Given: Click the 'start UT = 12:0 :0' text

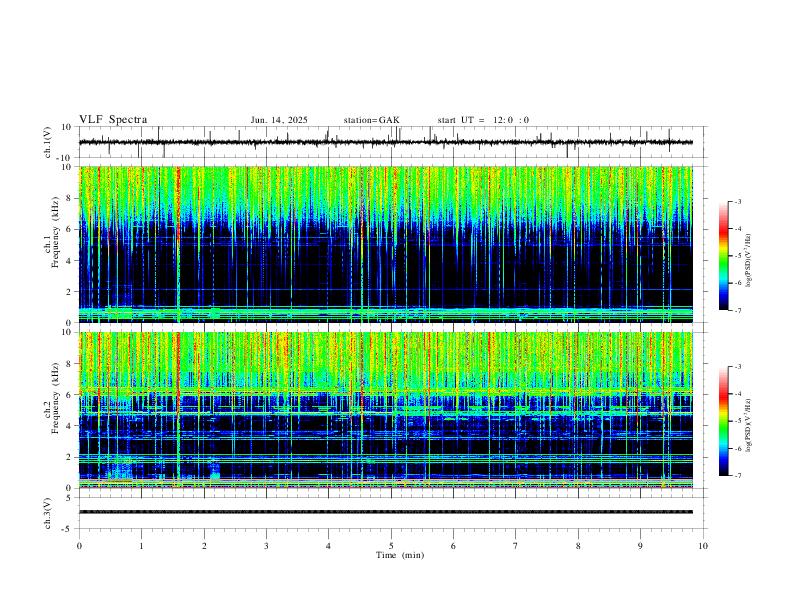Looking at the screenshot, I should pos(483,120).
